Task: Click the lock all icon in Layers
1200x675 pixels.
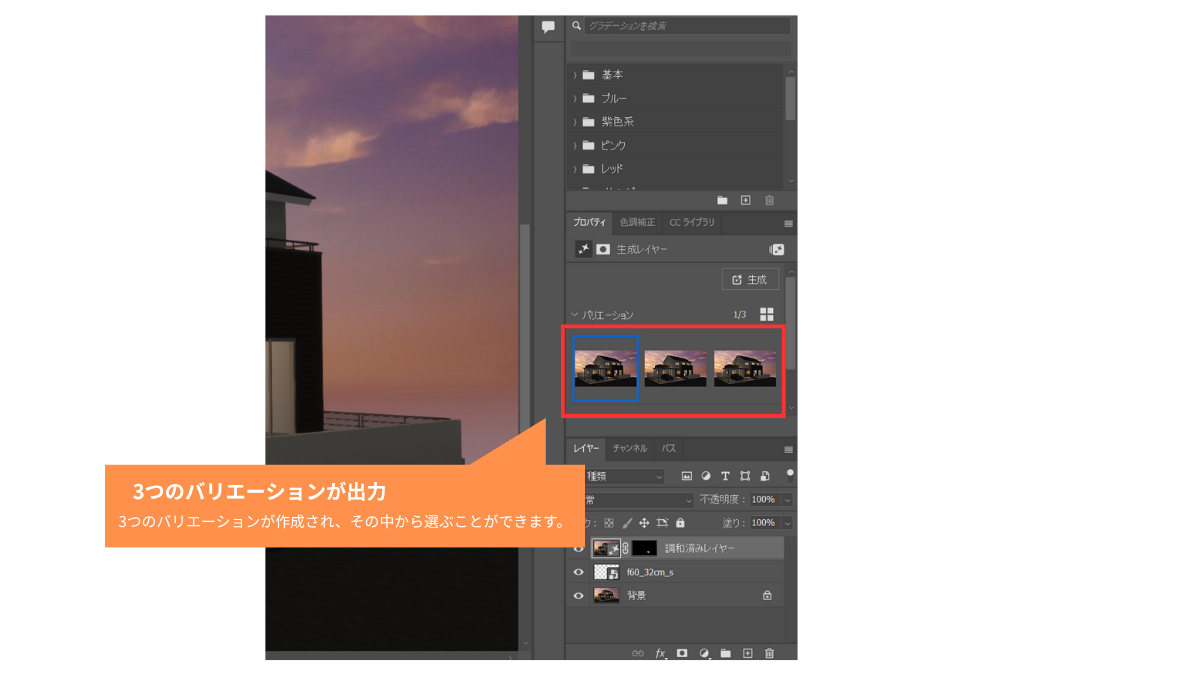Action: click(680, 523)
